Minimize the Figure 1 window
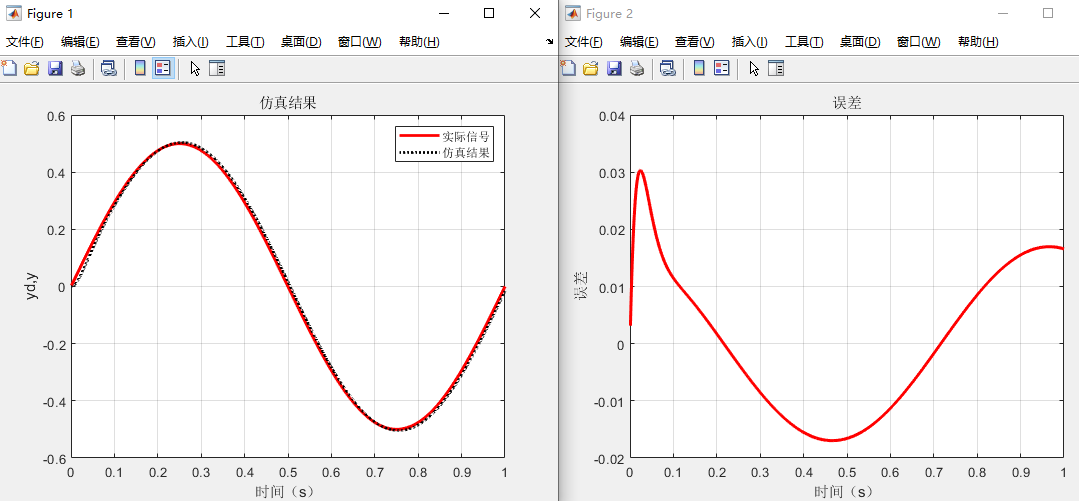Image resolution: width=1079 pixels, height=501 pixels. [445, 13]
